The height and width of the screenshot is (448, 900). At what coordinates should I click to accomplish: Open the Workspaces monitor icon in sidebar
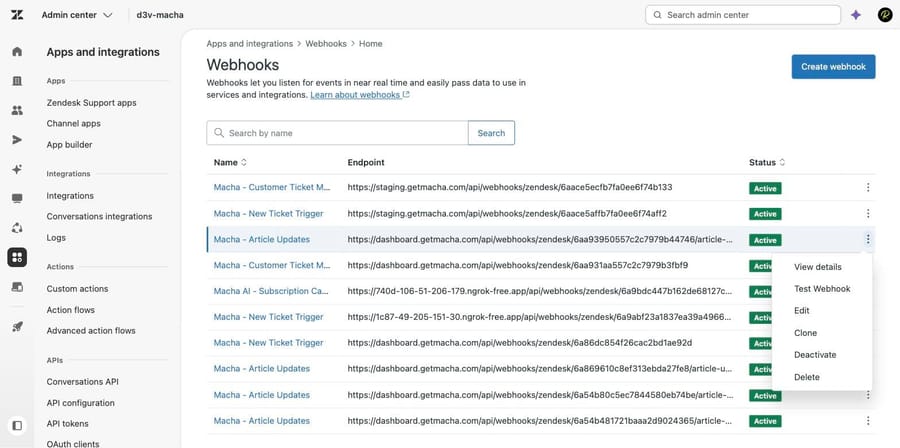pos(17,198)
